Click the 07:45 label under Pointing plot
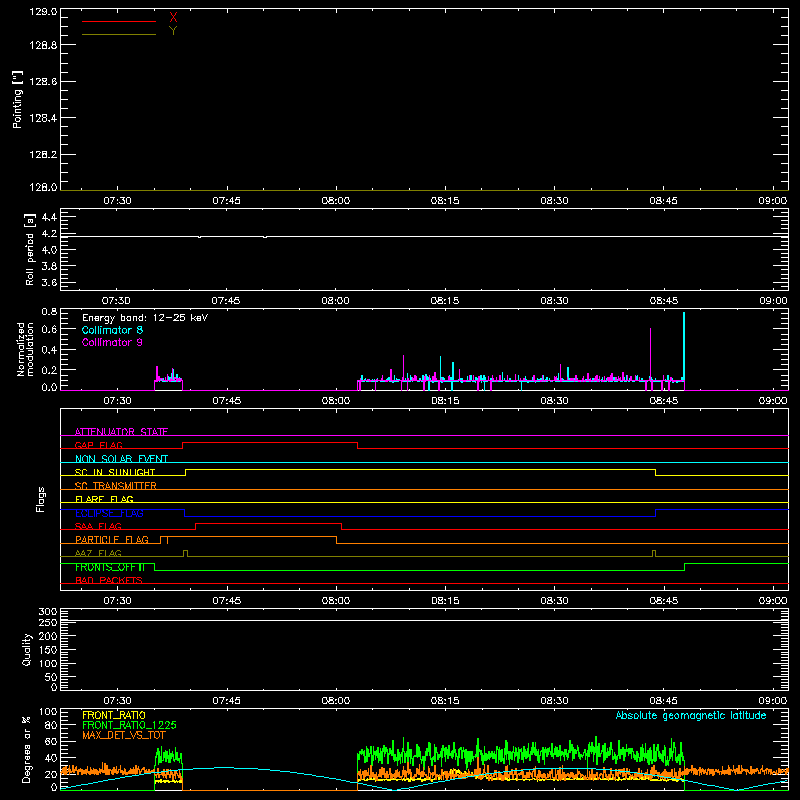This screenshot has width=800, height=800. click(x=227, y=201)
